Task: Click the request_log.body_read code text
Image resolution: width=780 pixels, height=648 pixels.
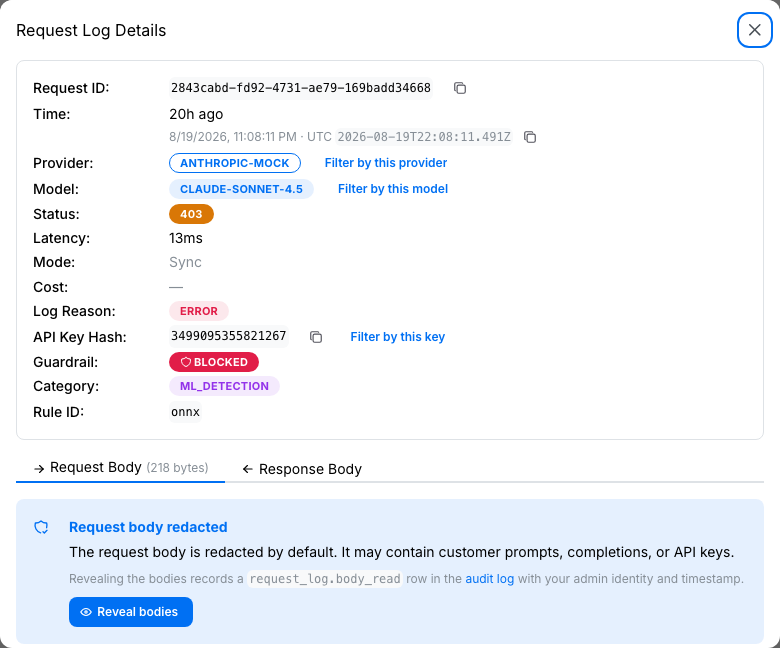Action: 324,579
